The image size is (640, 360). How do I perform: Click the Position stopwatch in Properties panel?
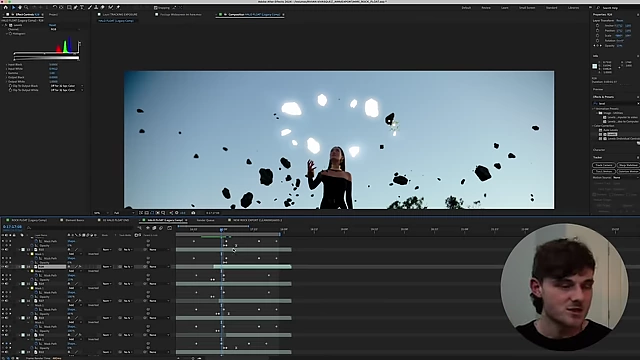point(598,31)
